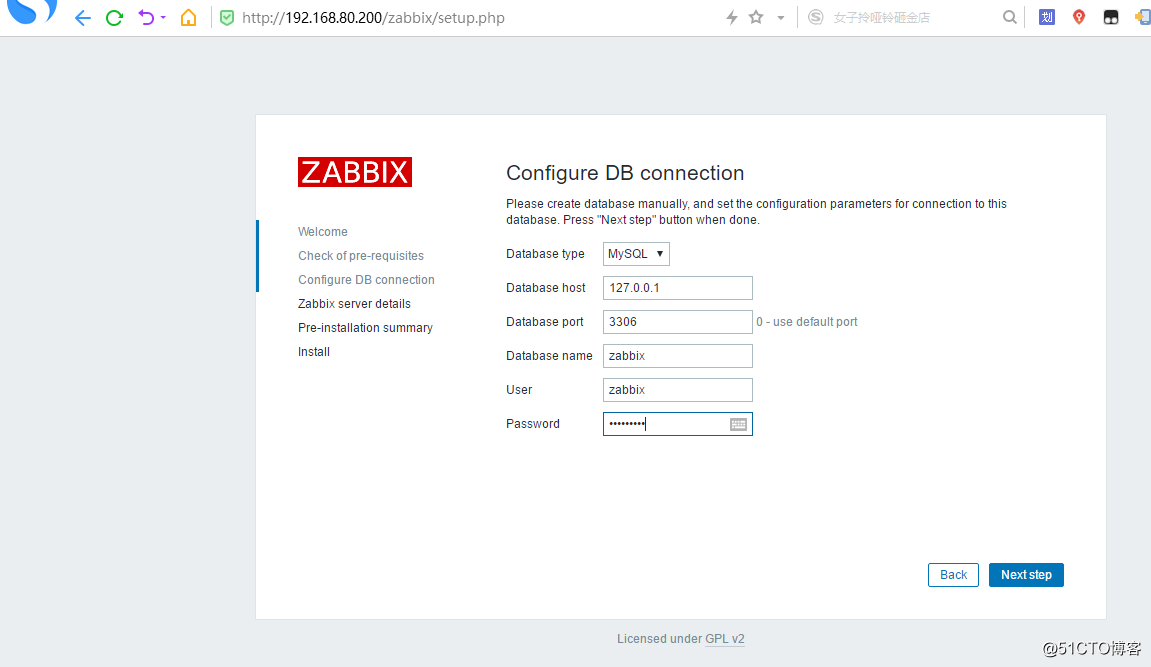The width and height of the screenshot is (1151, 667).
Task: Click the red location pin extension icon
Action: (x=1078, y=17)
